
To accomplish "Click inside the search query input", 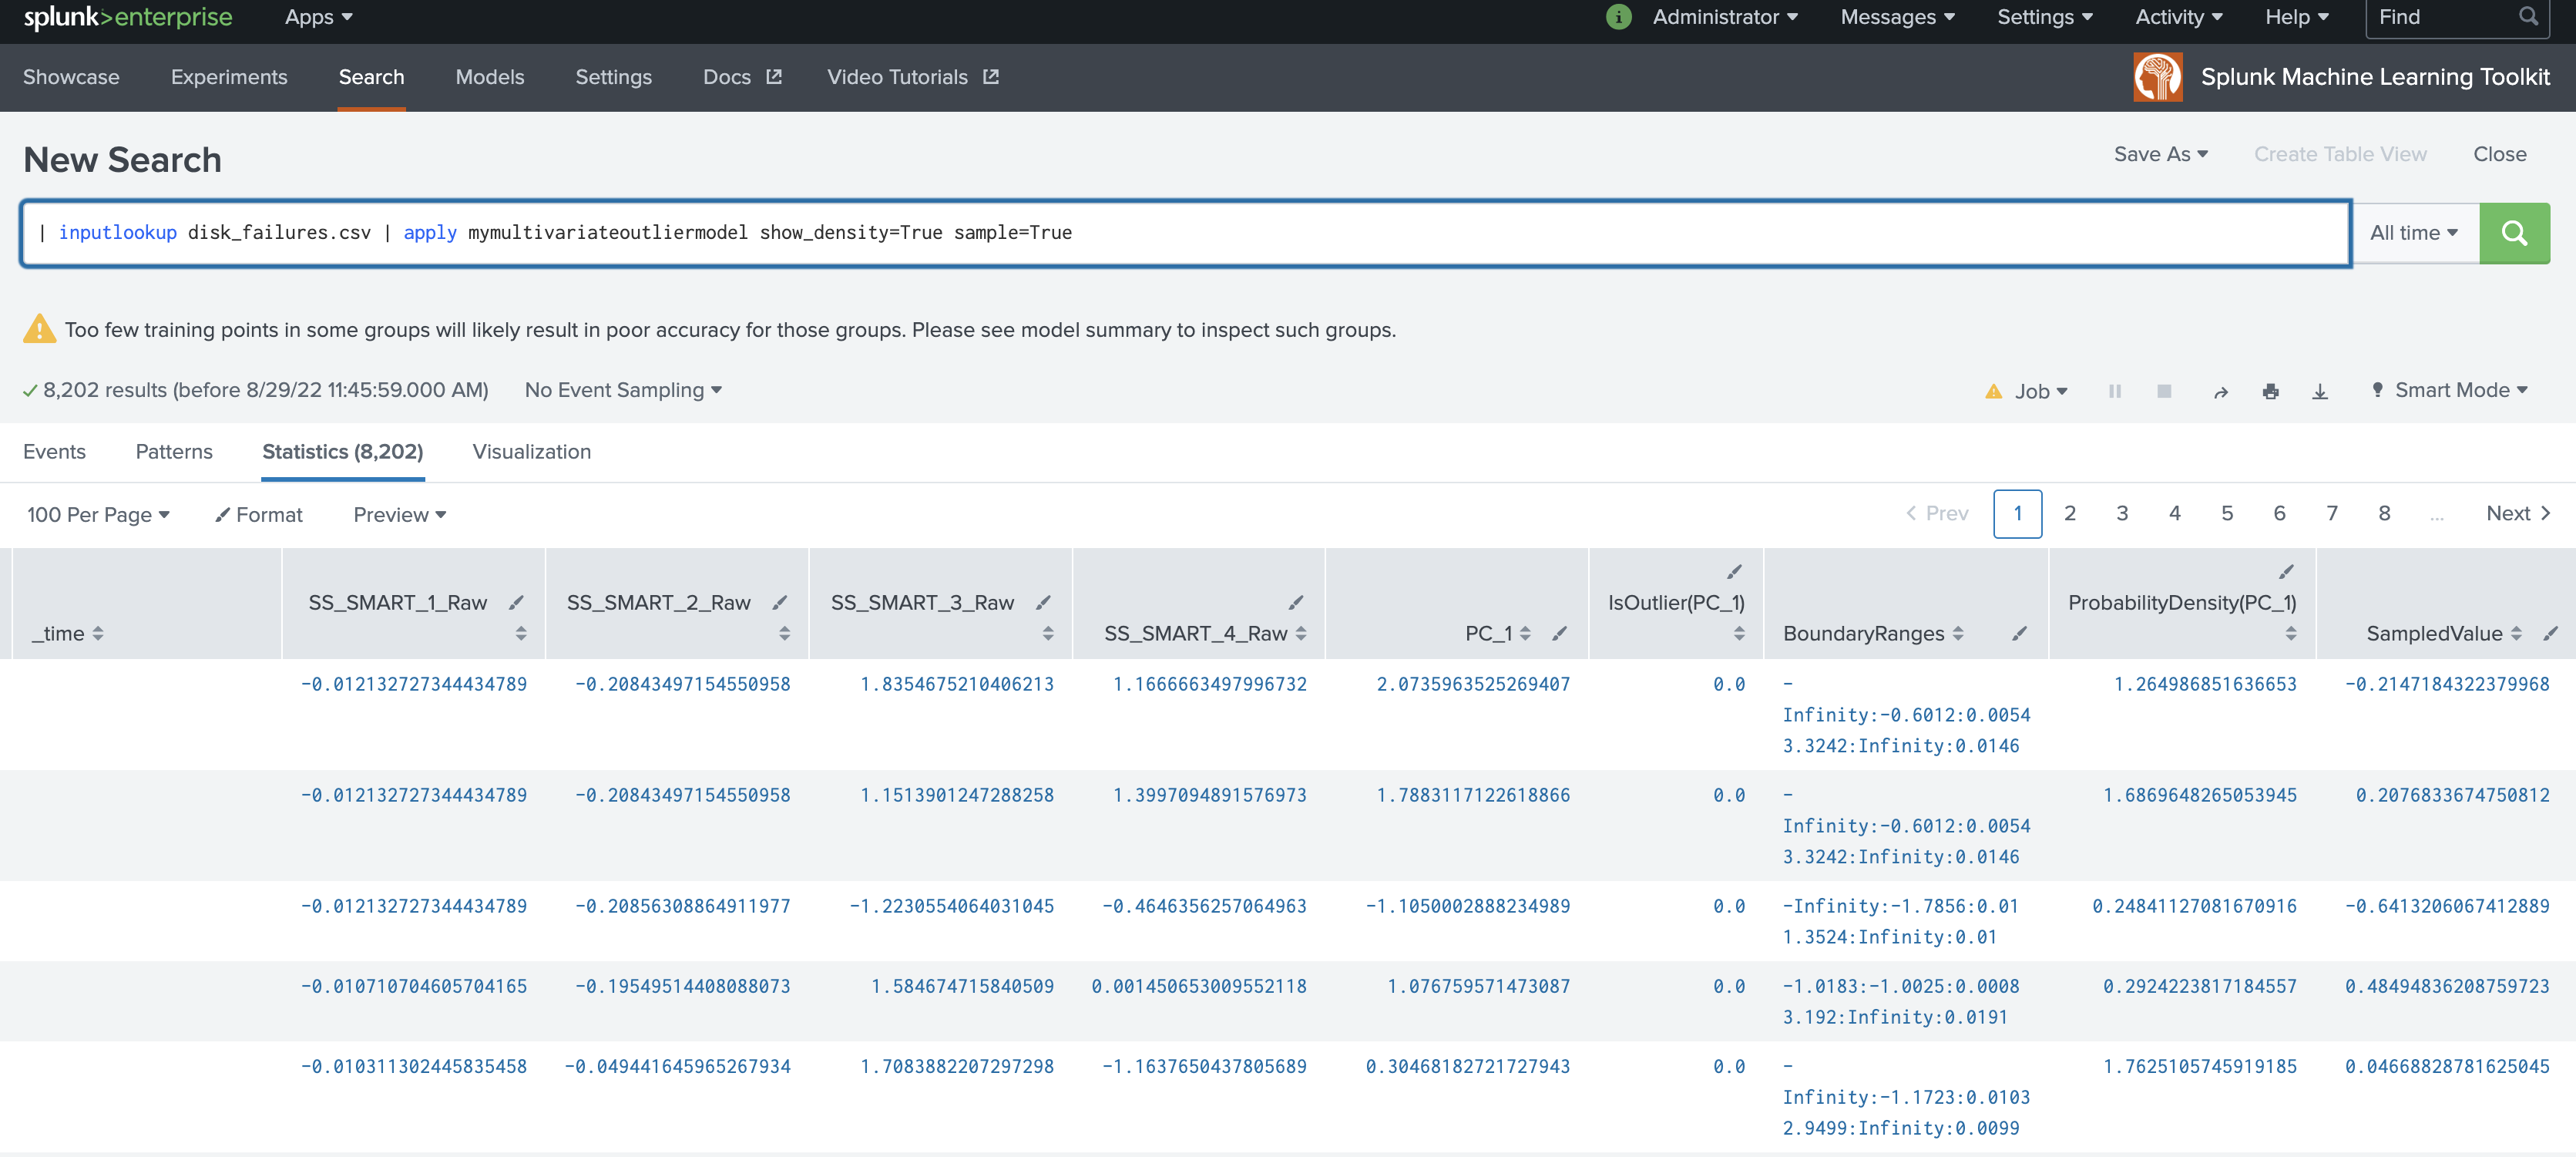I will [1185, 233].
